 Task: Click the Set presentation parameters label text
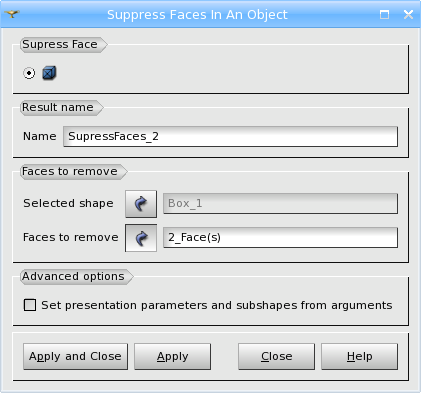(x=217, y=305)
